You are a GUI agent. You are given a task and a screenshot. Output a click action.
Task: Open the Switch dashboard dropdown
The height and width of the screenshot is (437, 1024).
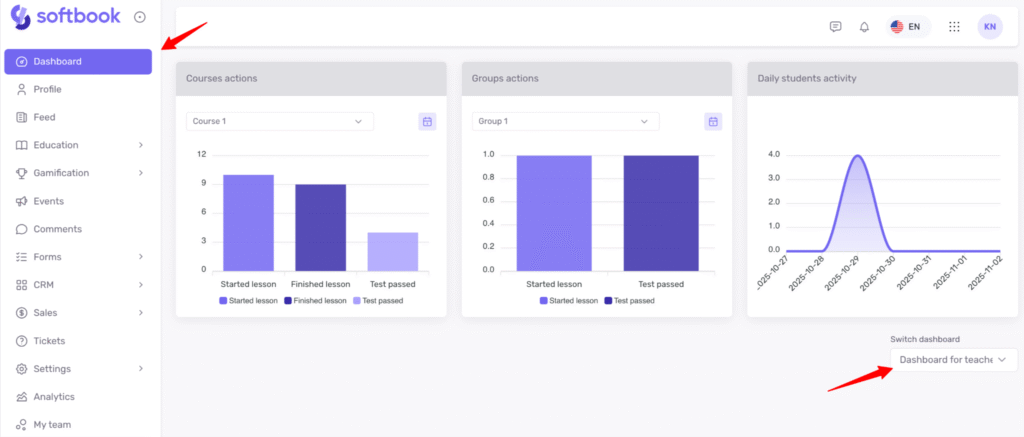coord(953,360)
